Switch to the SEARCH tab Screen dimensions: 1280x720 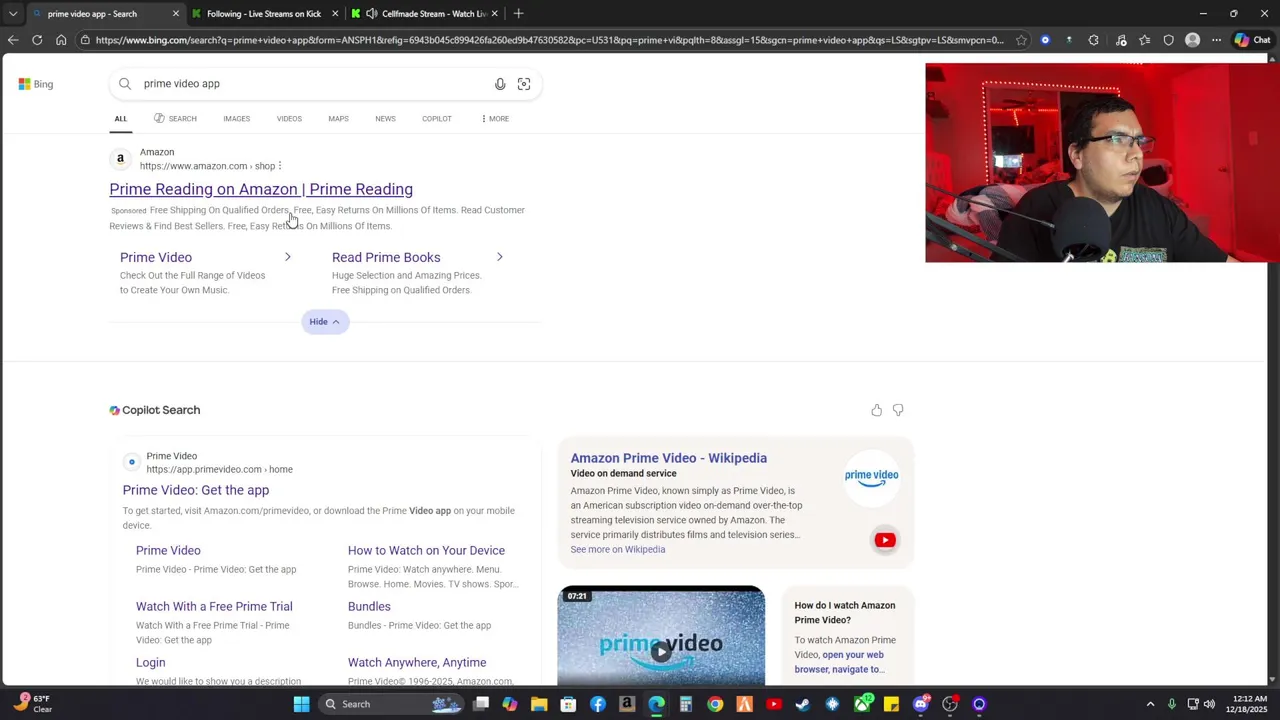(x=175, y=118)
